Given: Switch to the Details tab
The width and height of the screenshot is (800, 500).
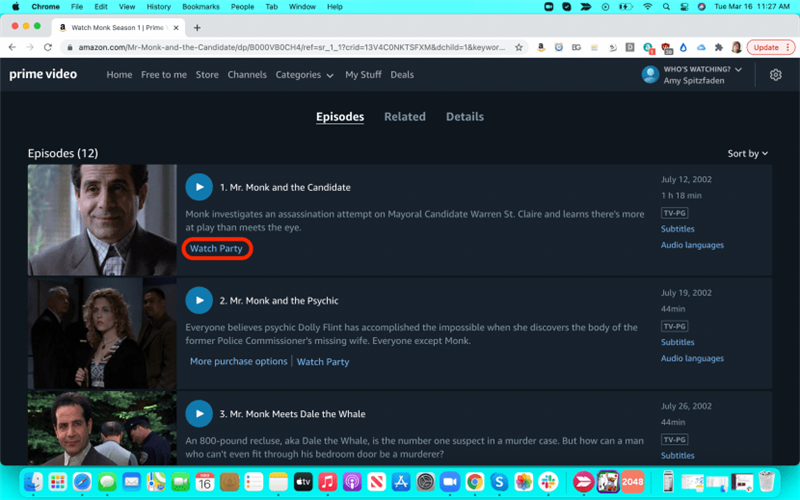Looking at the screenshot, I should pos(465,117).
